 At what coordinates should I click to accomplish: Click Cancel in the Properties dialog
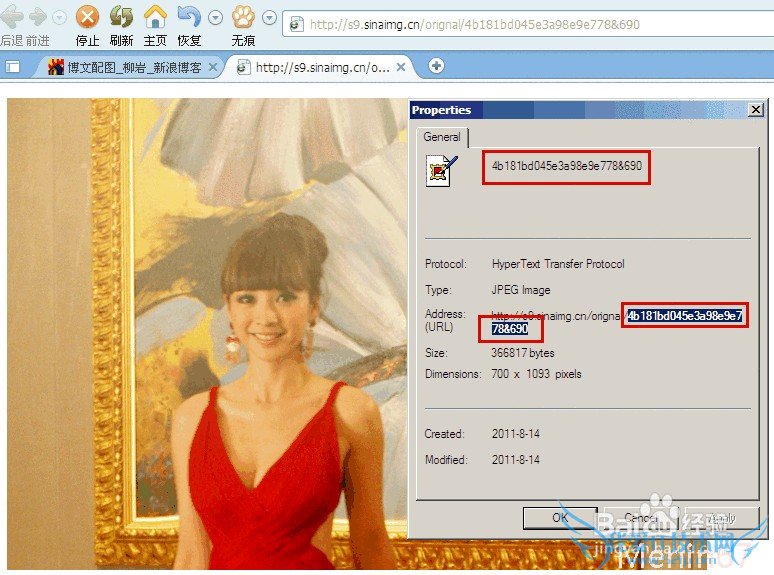pos(641,518)
